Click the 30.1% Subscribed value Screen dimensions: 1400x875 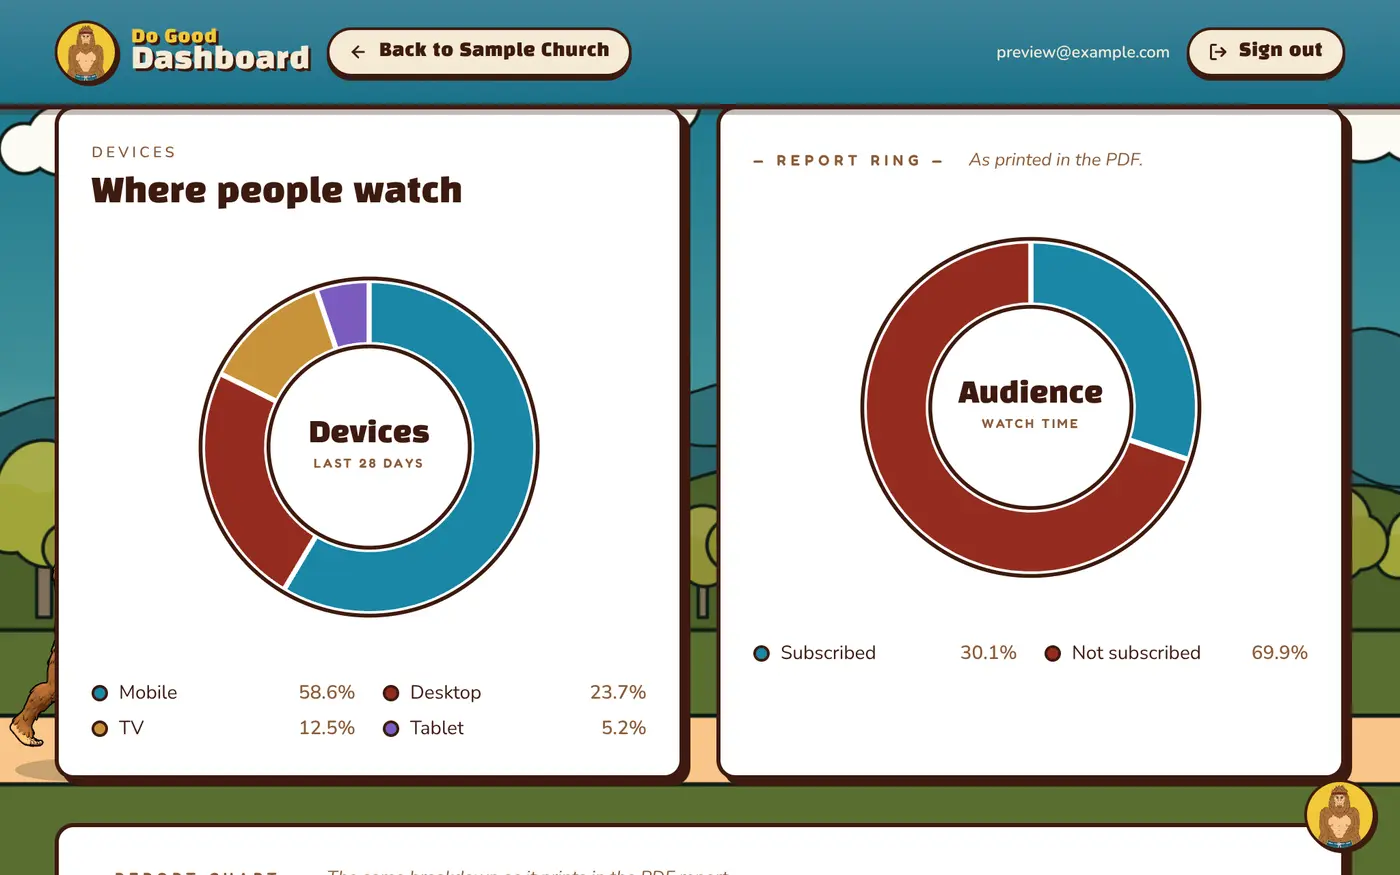click(988, 653)
